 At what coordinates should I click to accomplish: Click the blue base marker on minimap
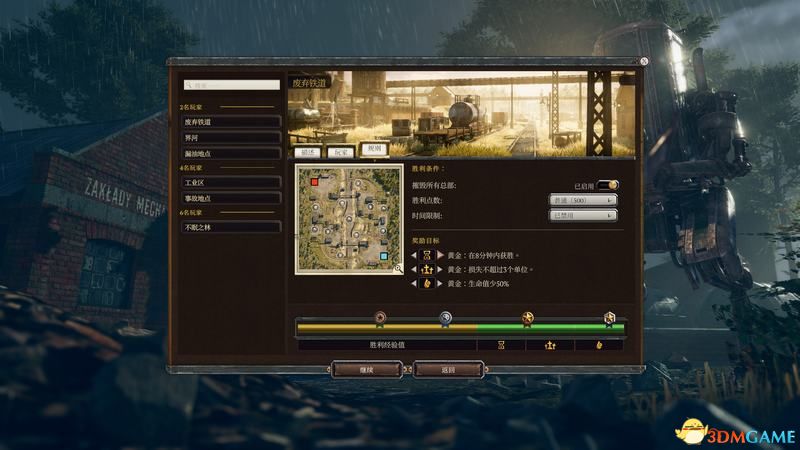384,256
